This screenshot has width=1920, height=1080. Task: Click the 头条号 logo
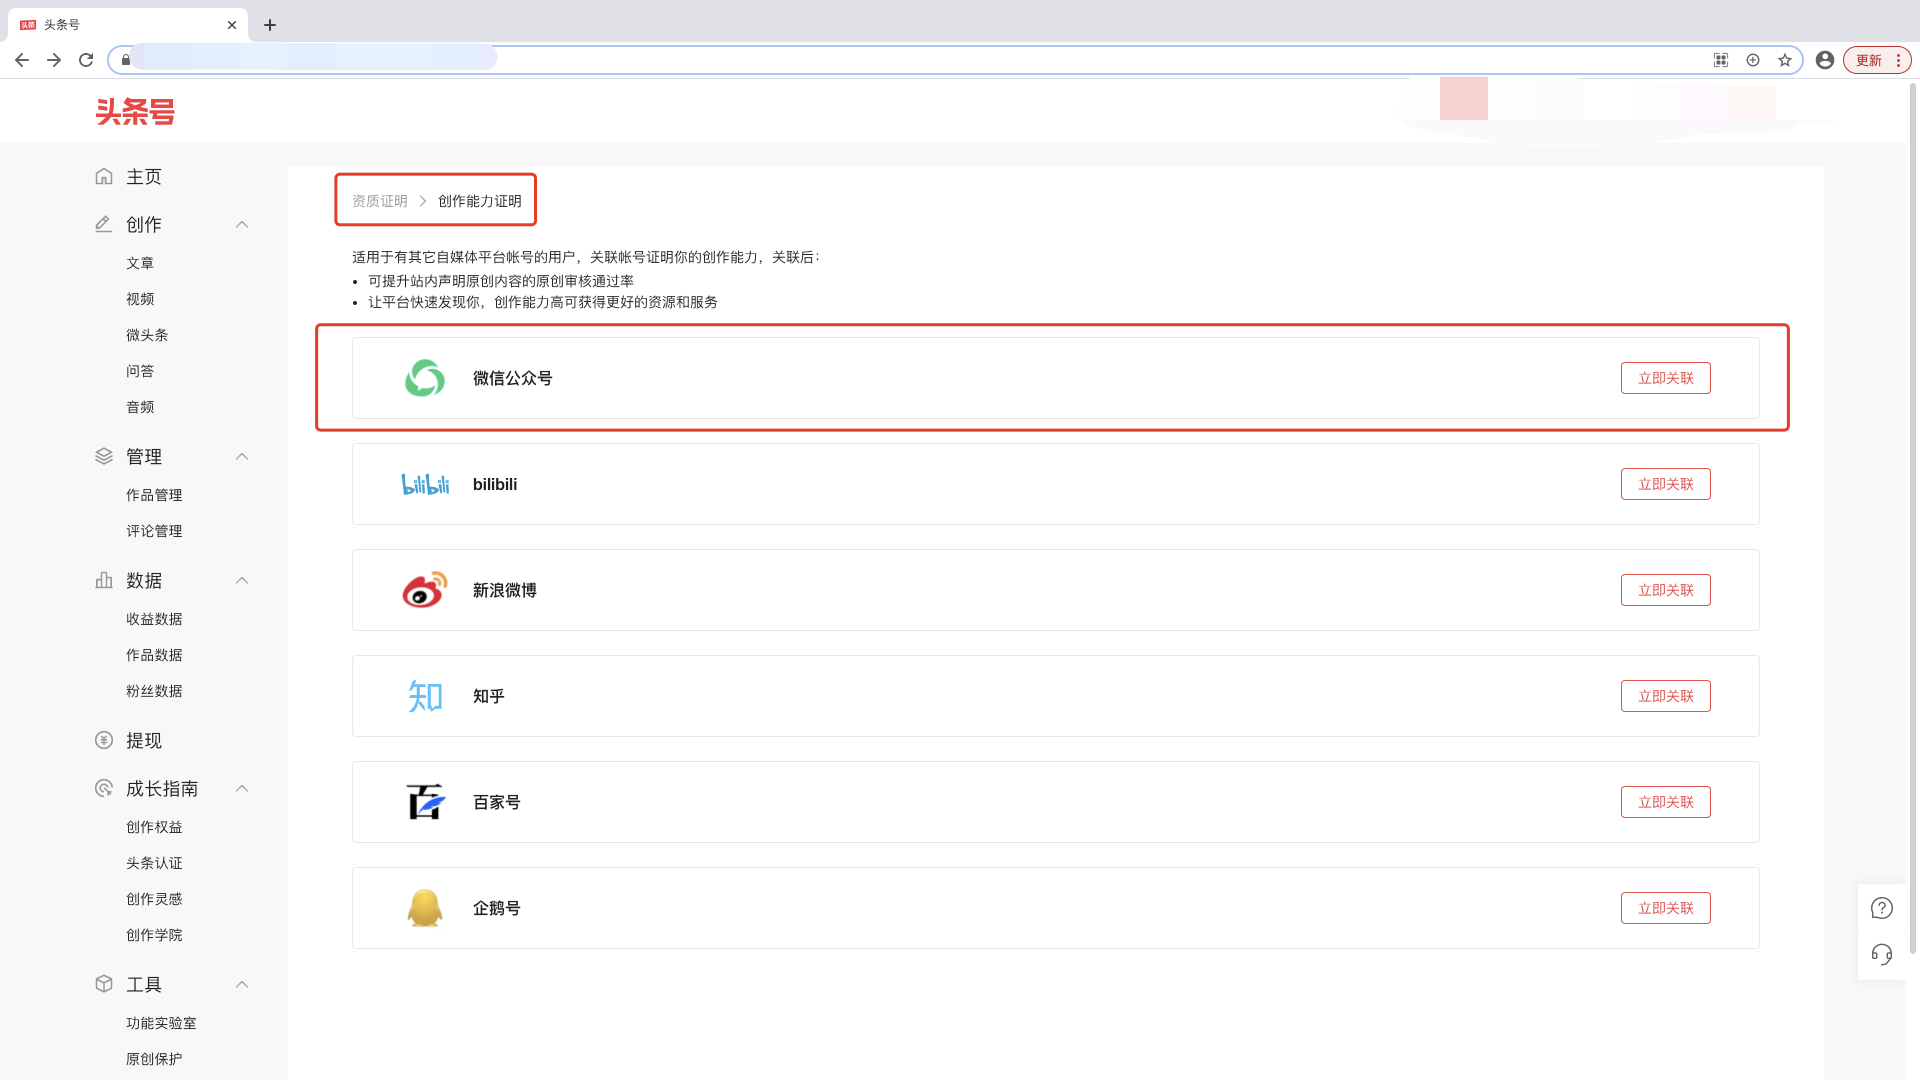135,111
